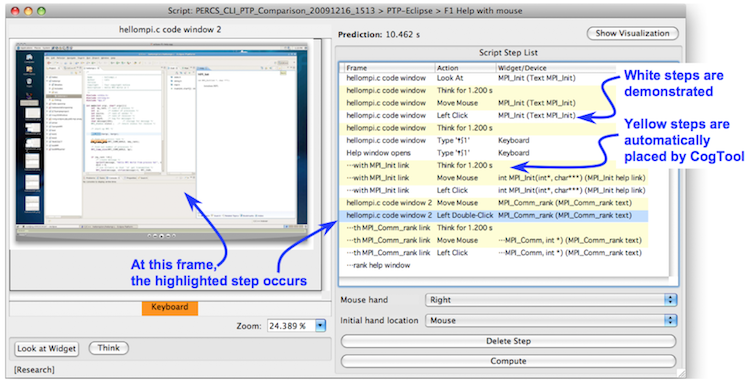The height and width of the screenshot is (381, 756).
Task: Open the Initial hand location dropdown
Action: [551, 320]
